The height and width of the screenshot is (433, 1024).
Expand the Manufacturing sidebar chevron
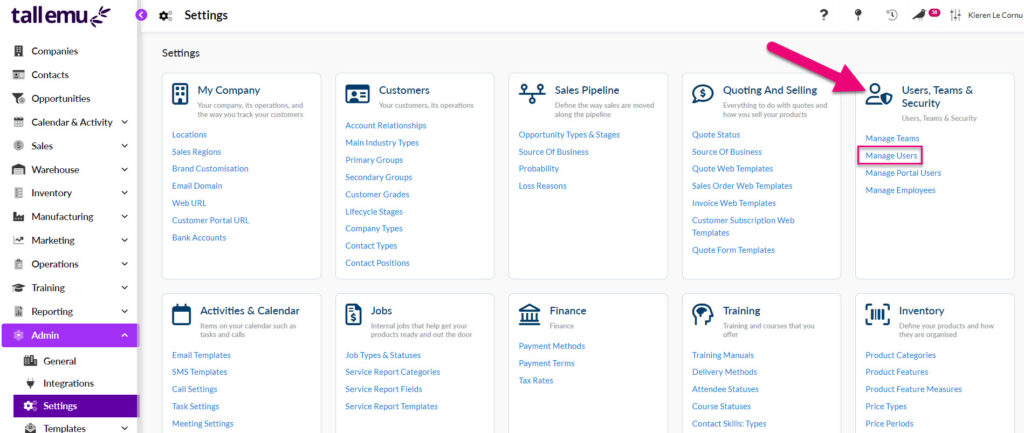125,217
